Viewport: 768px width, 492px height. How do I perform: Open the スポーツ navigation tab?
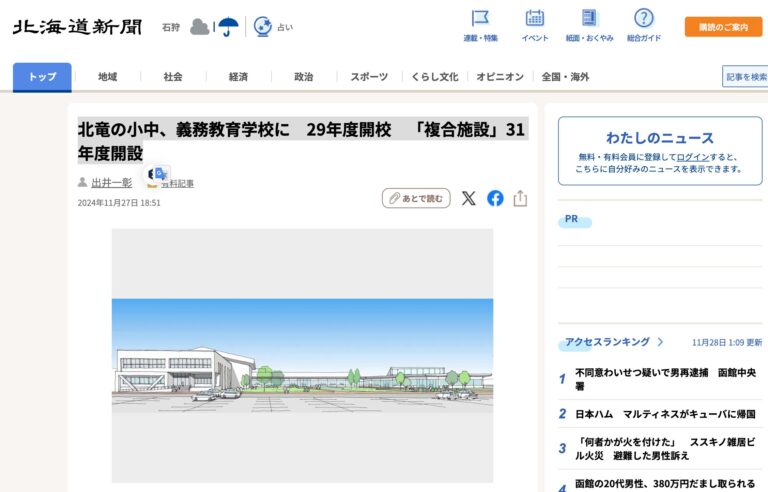[369, 77]
